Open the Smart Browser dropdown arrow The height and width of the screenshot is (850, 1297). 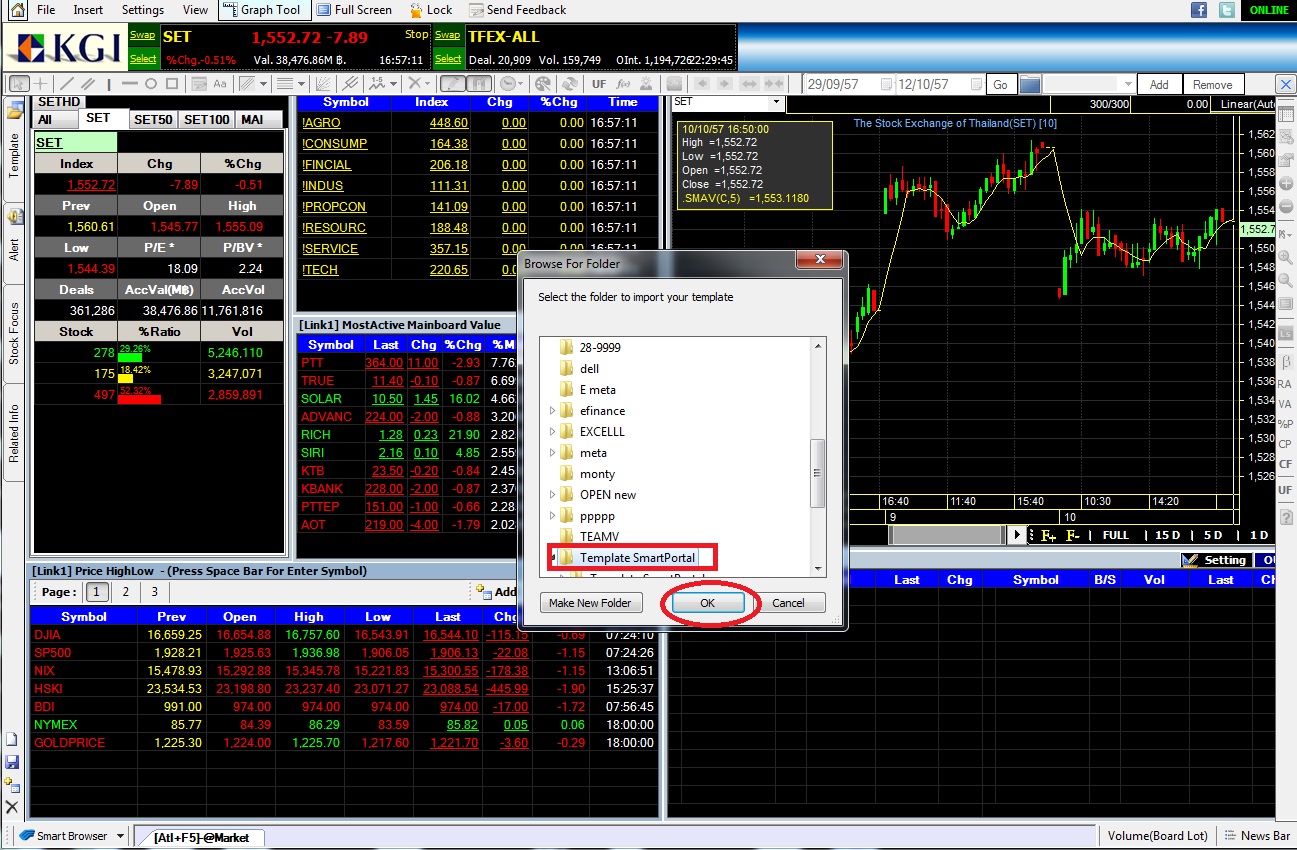[x=120, y=836]
